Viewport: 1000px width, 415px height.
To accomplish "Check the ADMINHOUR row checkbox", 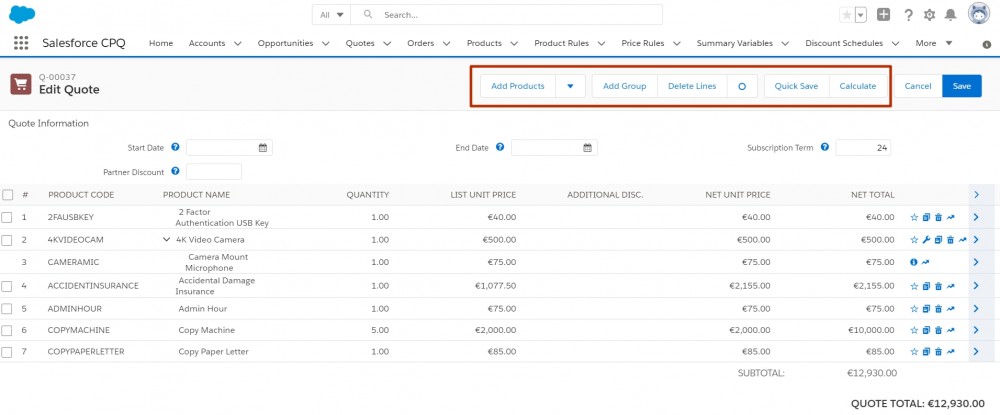I will 6,309.
